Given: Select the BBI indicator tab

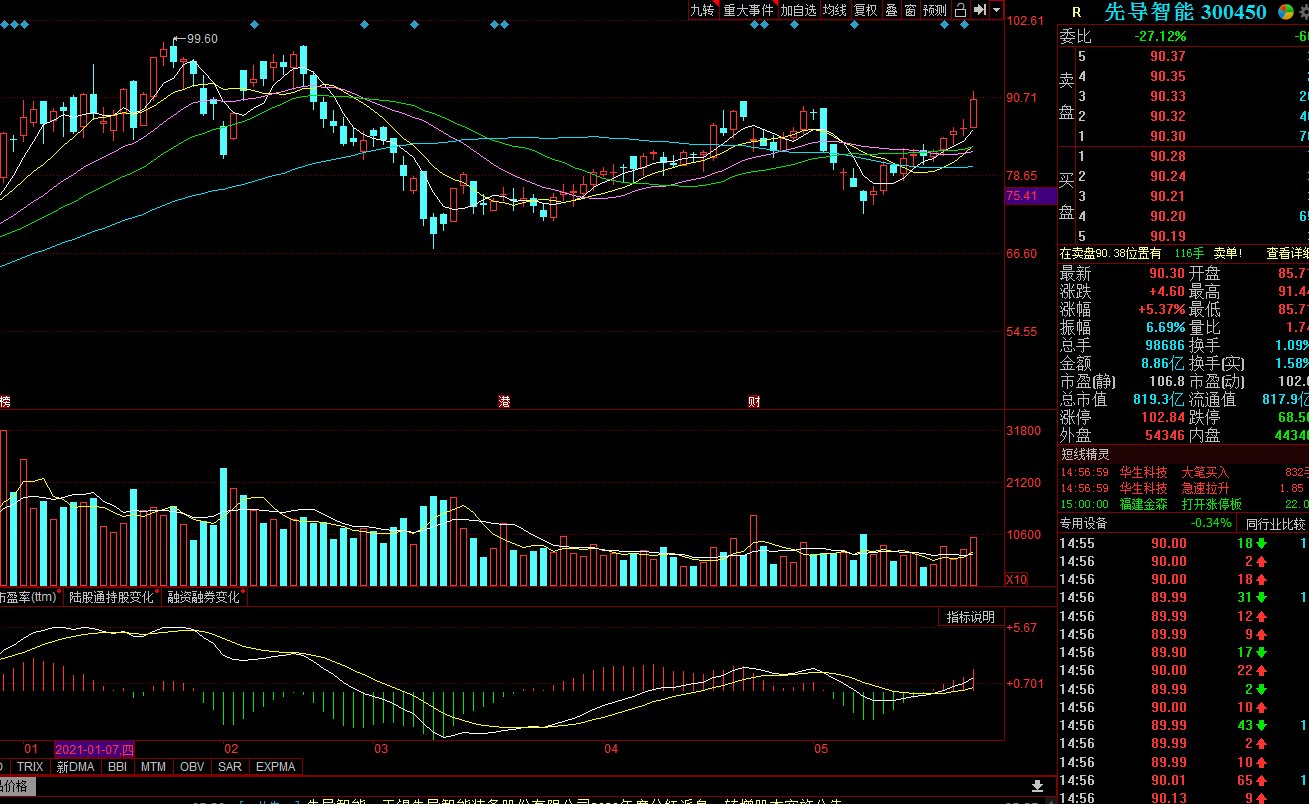Looking at the screenshot, I should 117,767.
